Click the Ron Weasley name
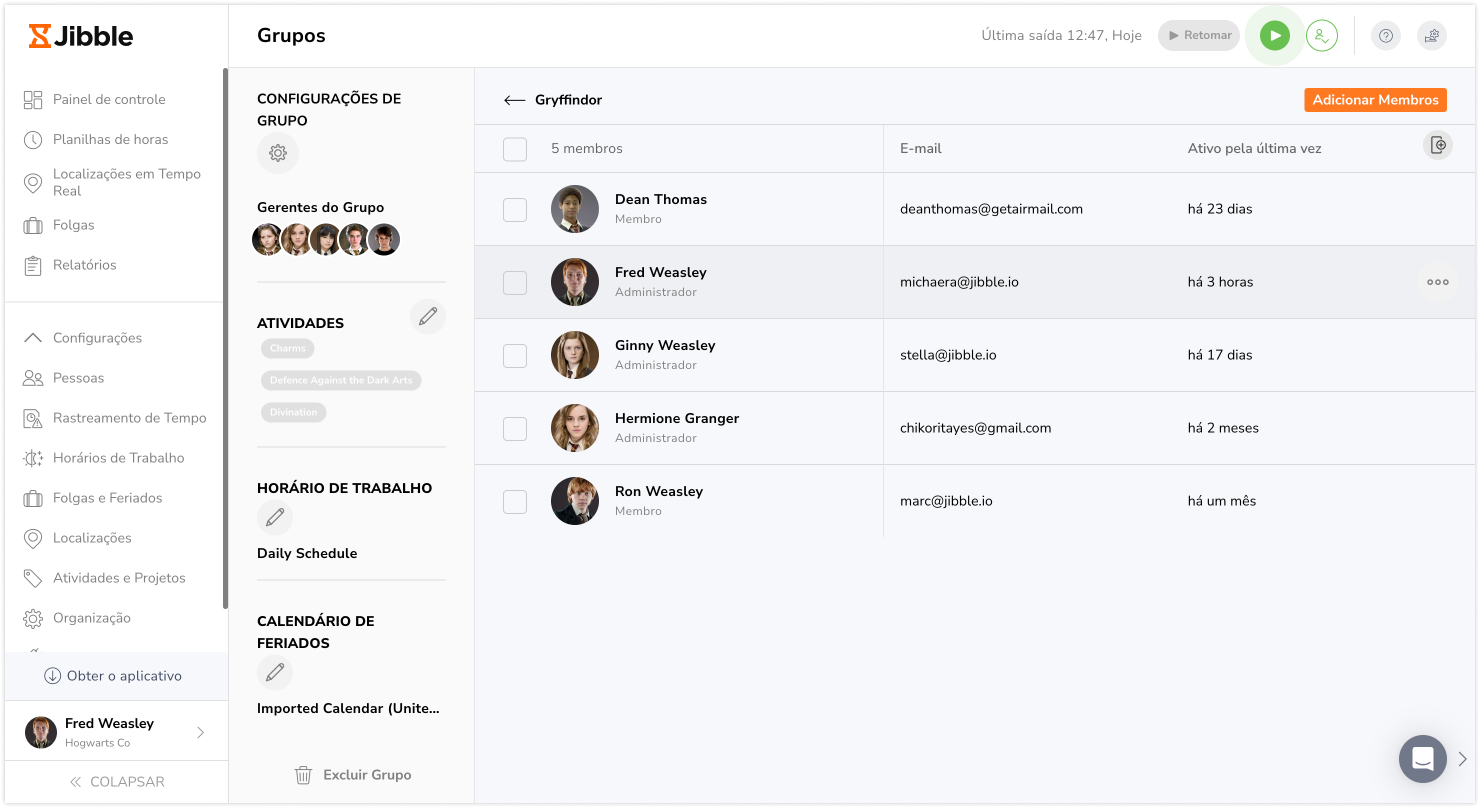 (659, 491)
